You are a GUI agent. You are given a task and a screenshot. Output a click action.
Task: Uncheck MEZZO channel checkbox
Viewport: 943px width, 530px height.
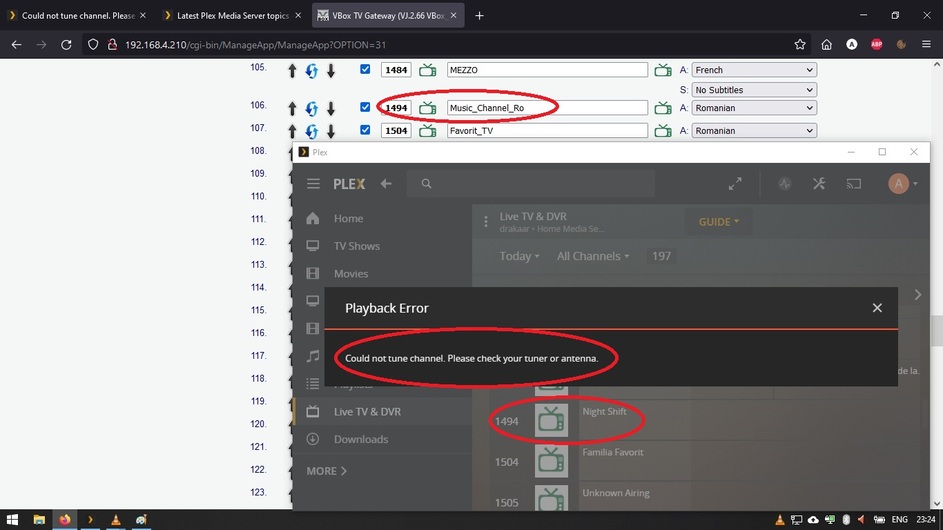point(365,69)
